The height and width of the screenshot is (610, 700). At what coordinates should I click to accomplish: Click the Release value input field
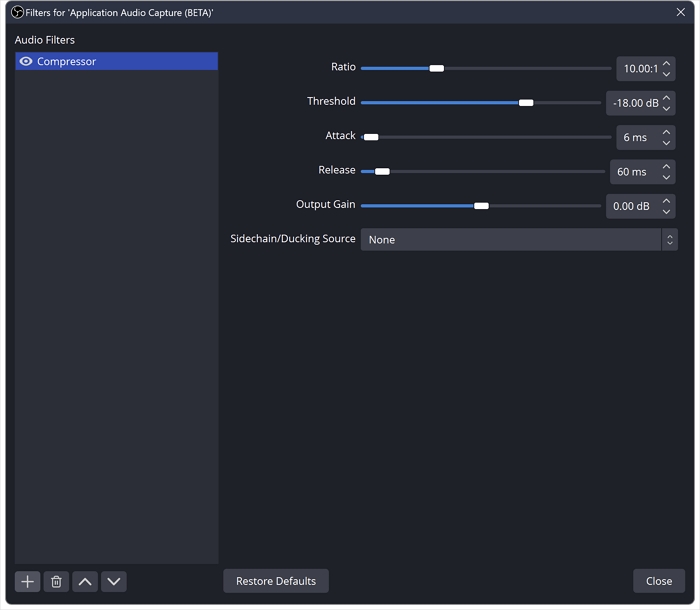pyautogui.click(x=632, y=172)
